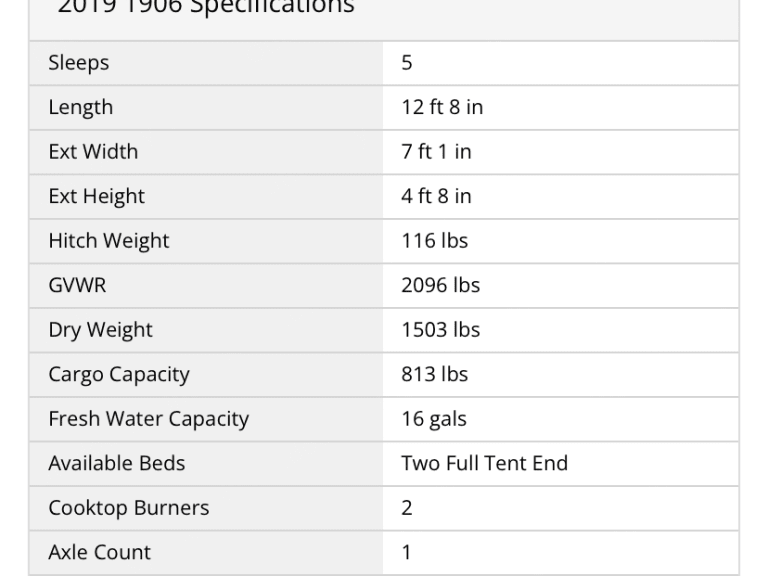Click the Ext Height label
The image size is (768, 576).
[96, 196]
